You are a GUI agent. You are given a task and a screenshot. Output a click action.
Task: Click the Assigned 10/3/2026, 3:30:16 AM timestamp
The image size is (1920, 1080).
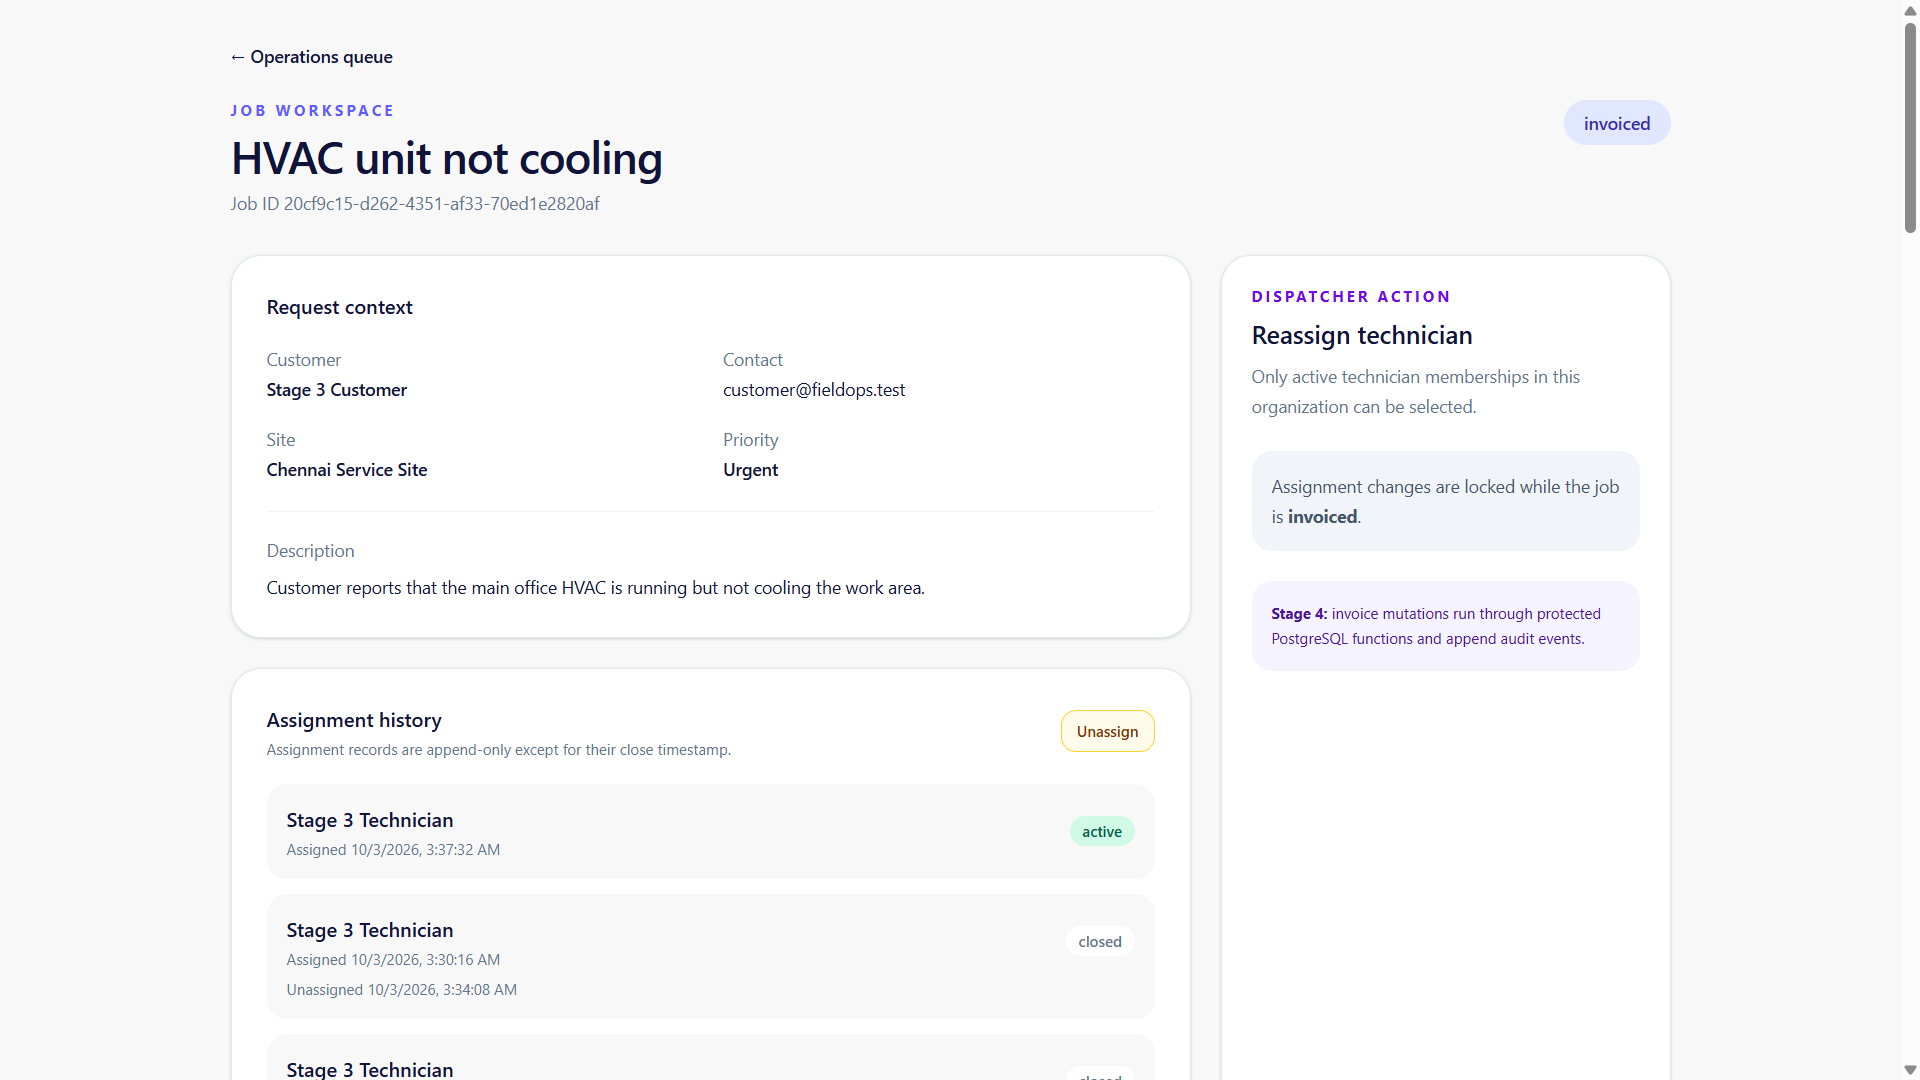393,960
